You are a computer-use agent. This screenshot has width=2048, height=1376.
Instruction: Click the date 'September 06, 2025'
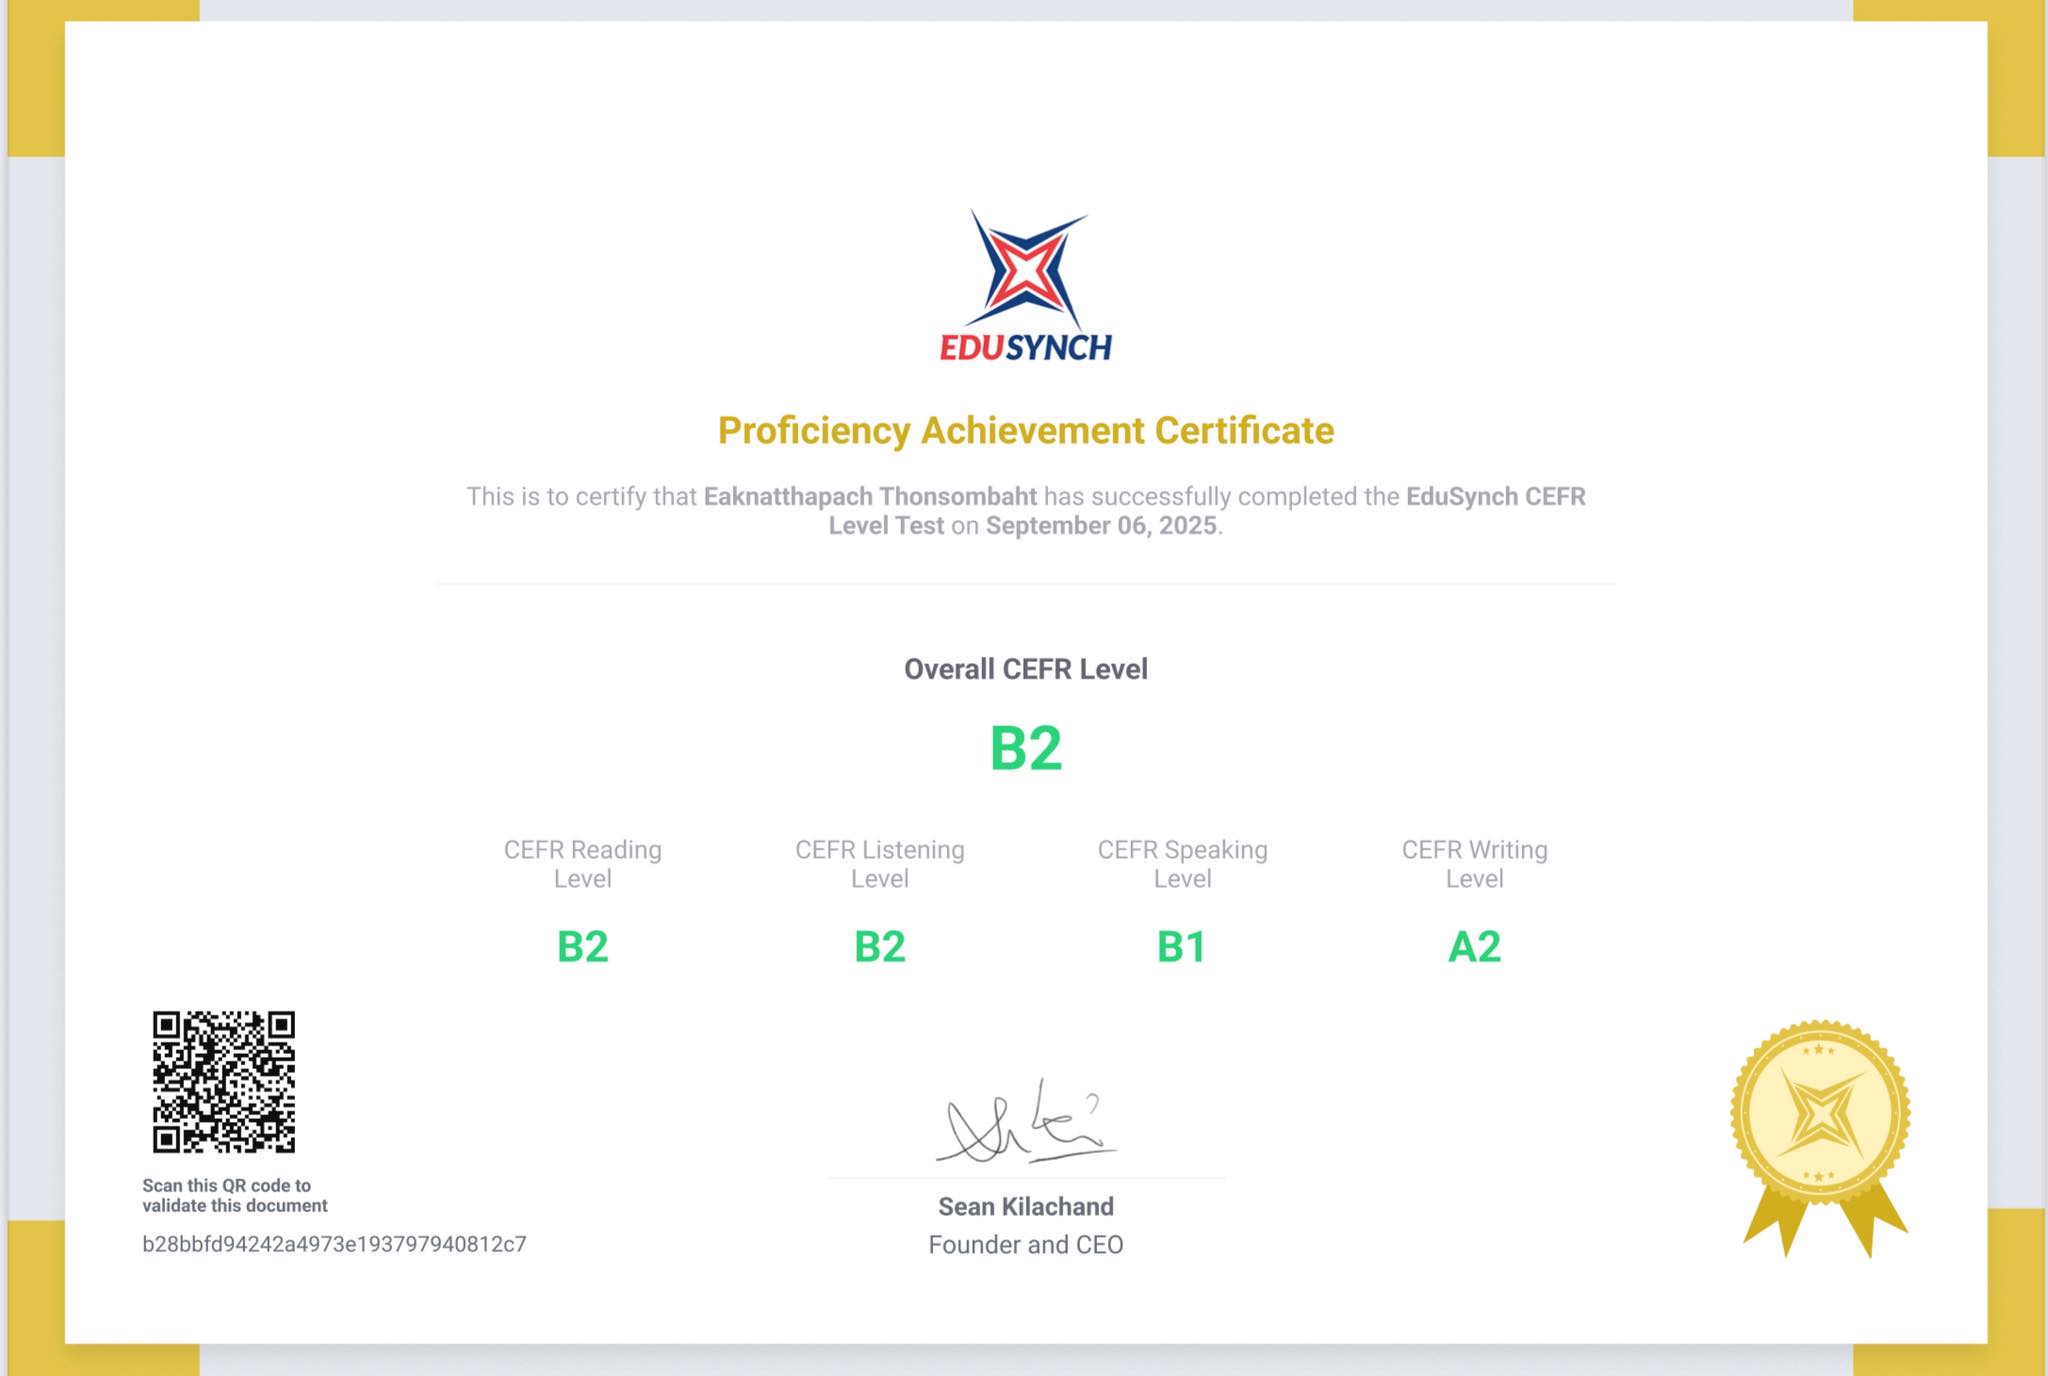click(x=1101, y=526)
